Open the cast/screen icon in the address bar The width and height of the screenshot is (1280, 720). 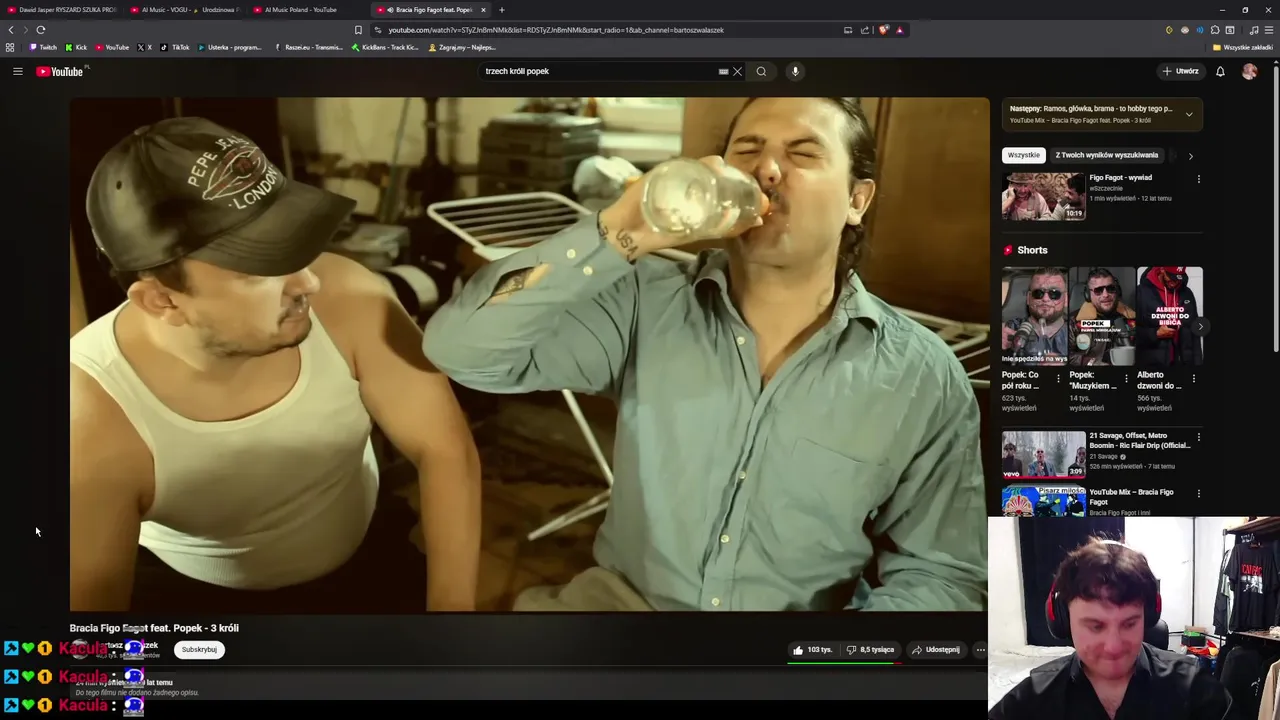click(848, 30)
